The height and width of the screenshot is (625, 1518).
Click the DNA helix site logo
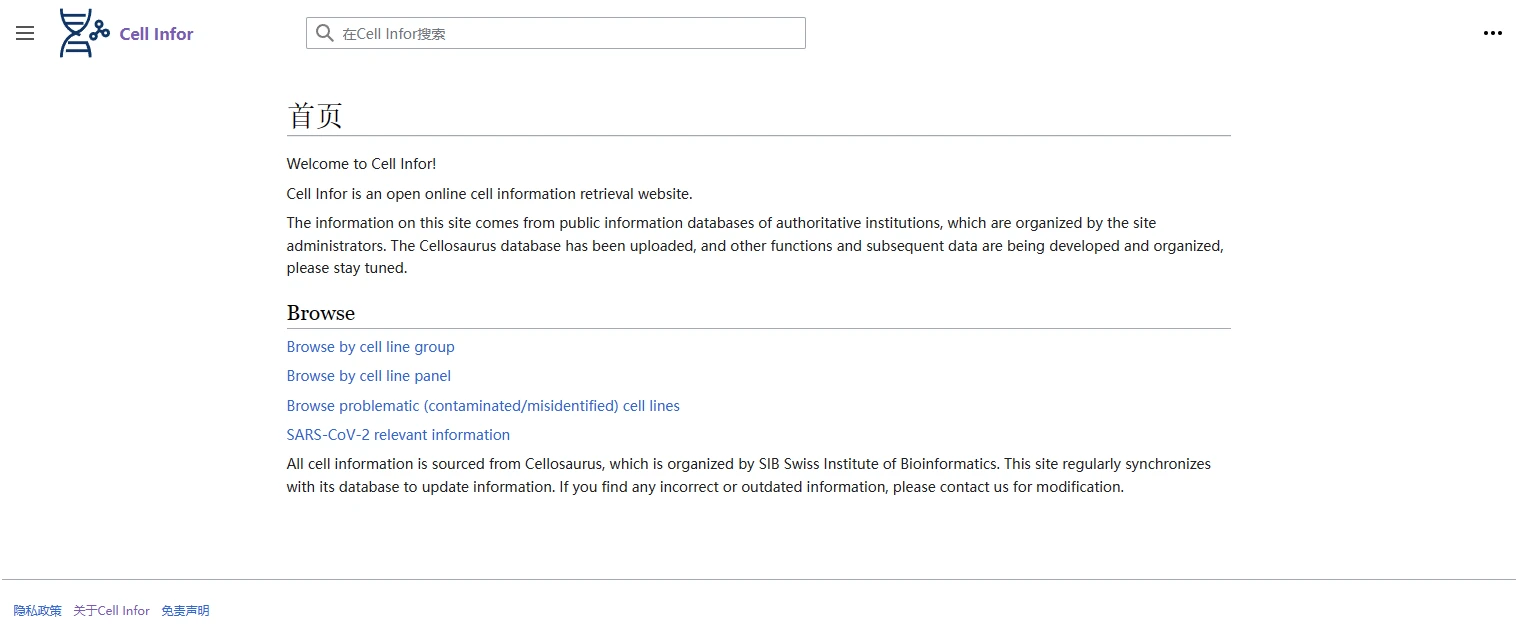[x=84, y=33]
